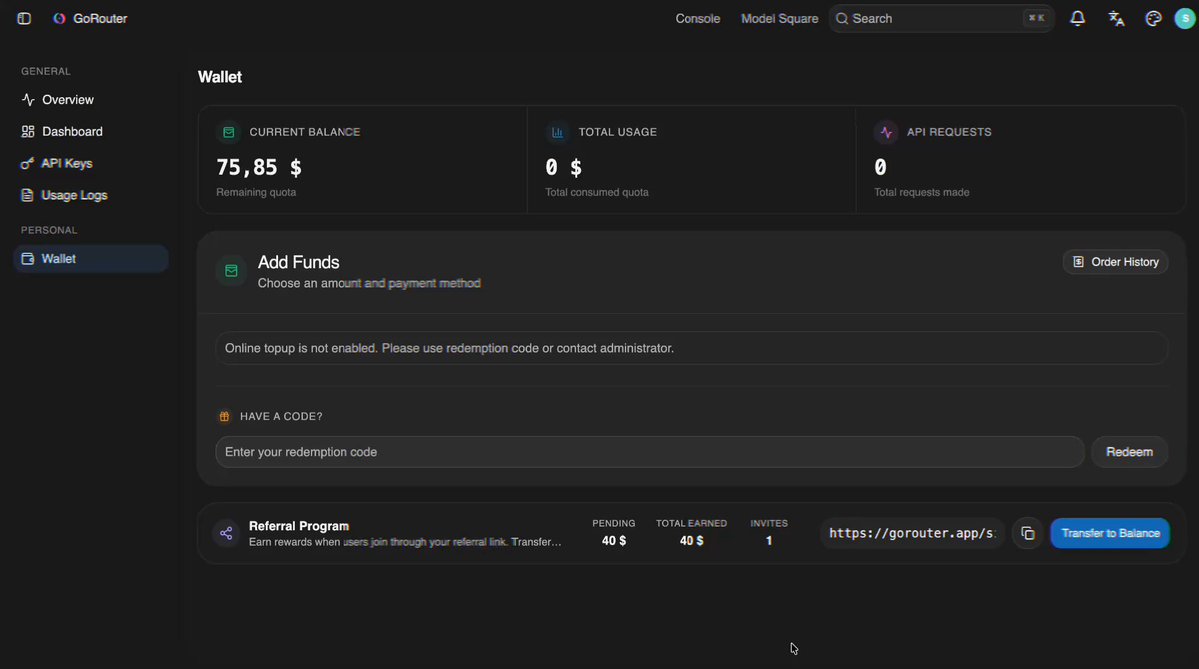Viewport: 1199px width, 669px height.
Task: Click the pending 40 $ amount
Action: point(614,541)
